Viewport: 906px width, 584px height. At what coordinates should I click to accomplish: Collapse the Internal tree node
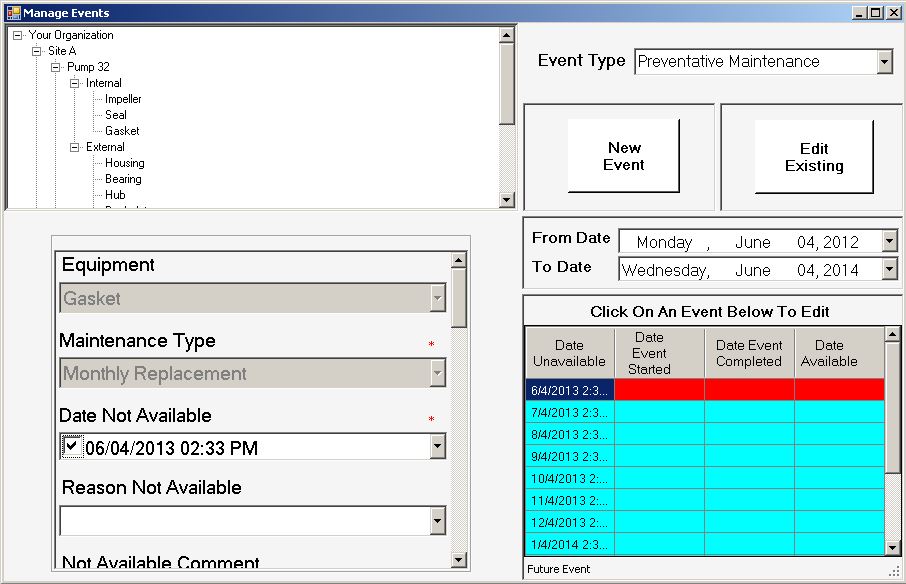[x=75, y=83]
